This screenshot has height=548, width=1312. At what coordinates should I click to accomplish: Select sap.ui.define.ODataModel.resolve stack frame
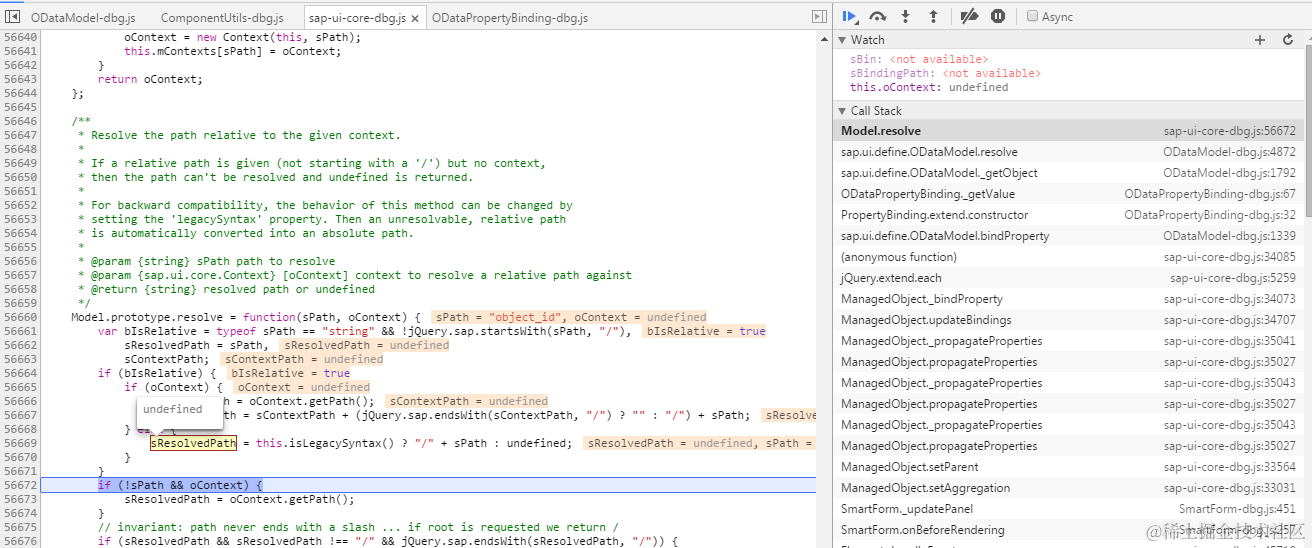1068,152
